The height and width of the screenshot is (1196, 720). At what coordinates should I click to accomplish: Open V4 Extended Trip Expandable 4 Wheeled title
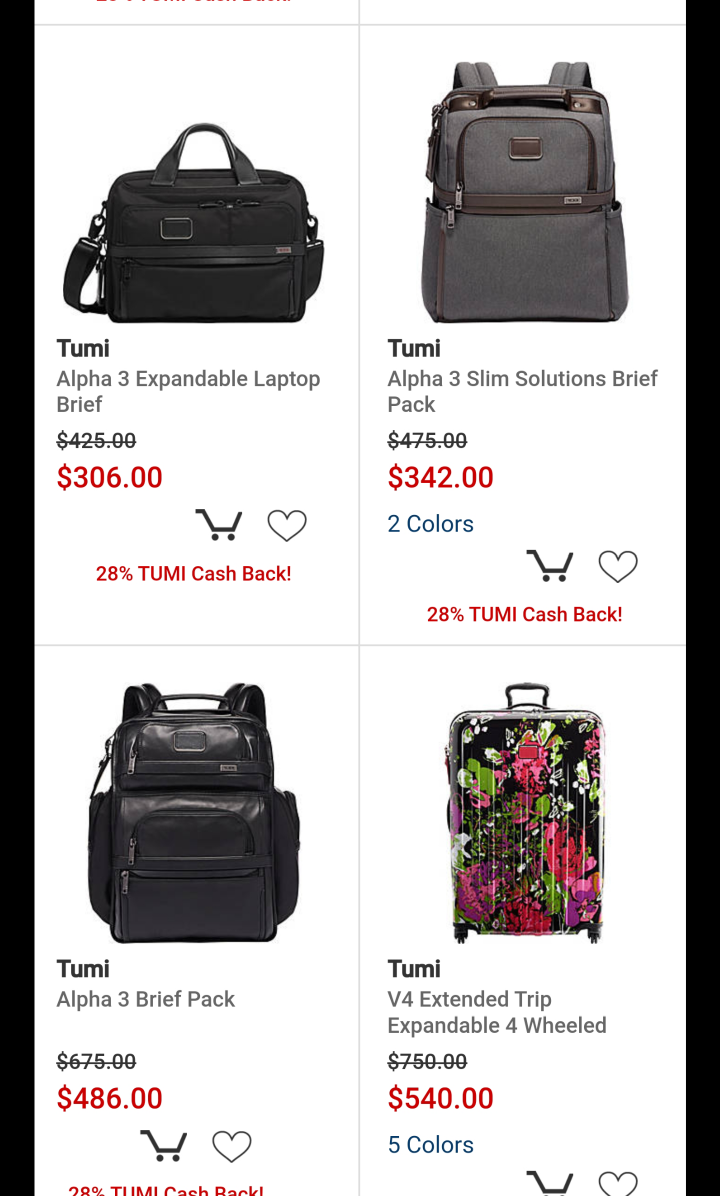(x=497, y=1012)
